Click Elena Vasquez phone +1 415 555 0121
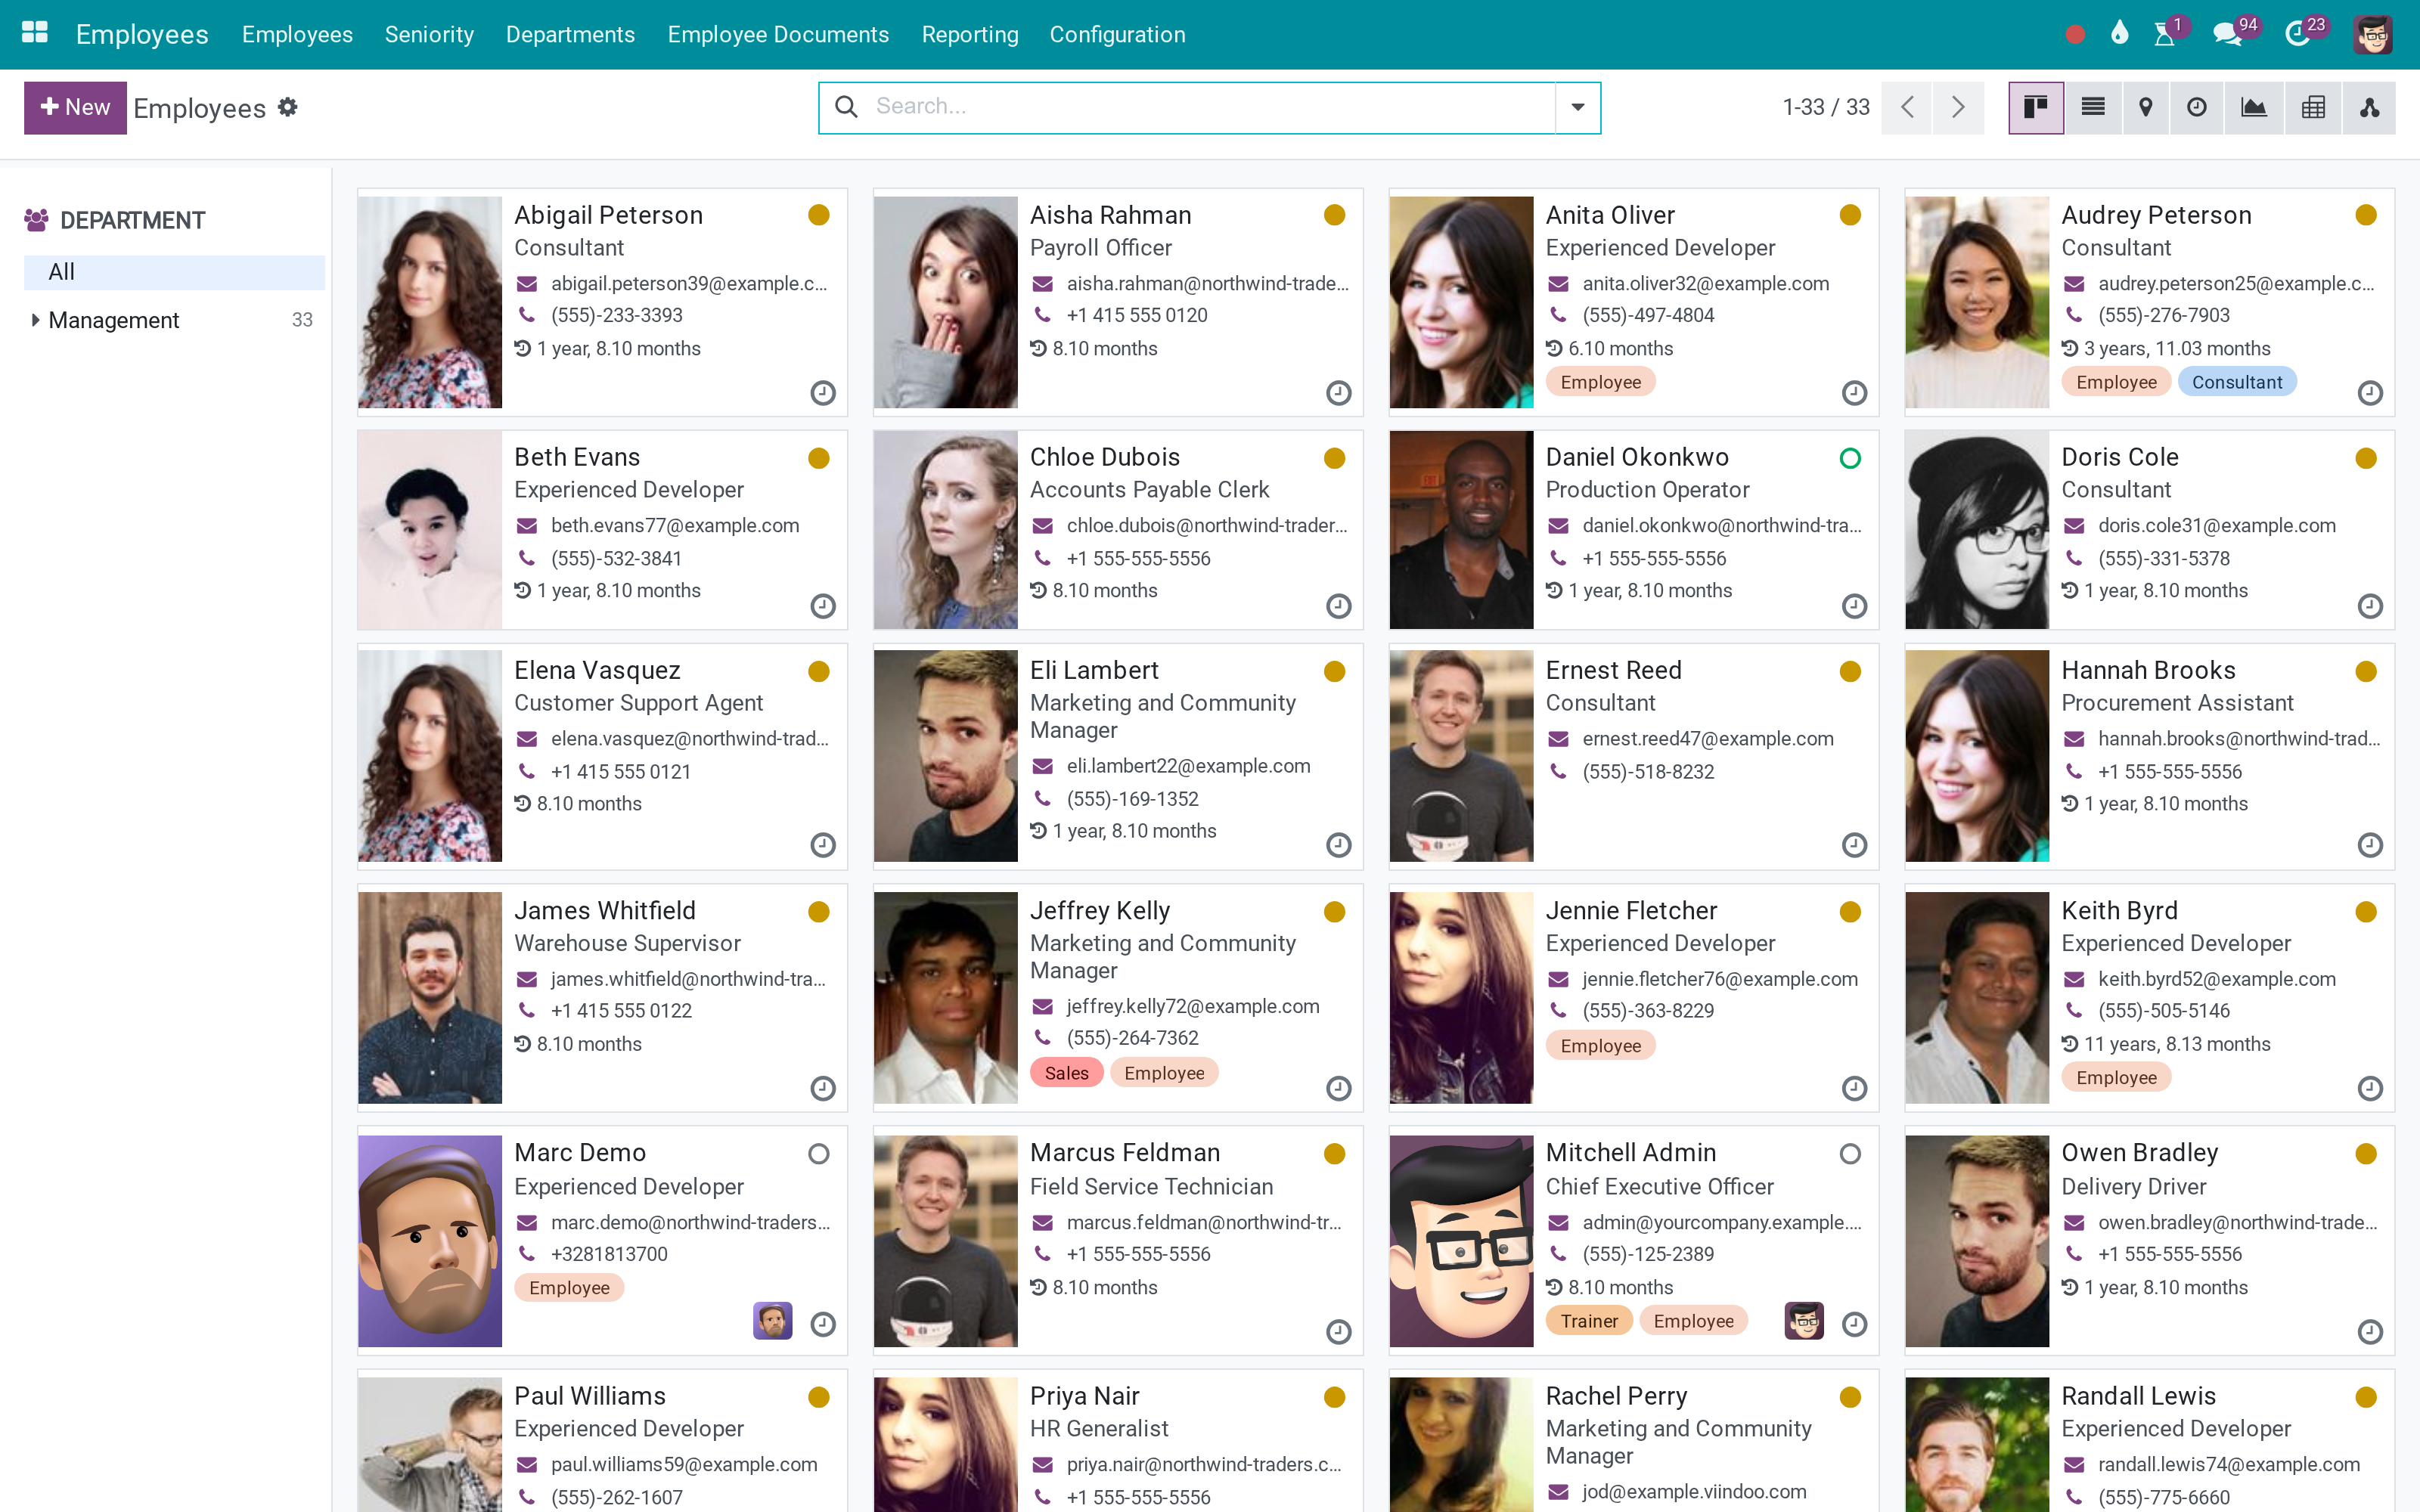The height and width of the screenshot is (1512, 2420). pos(620,772)
